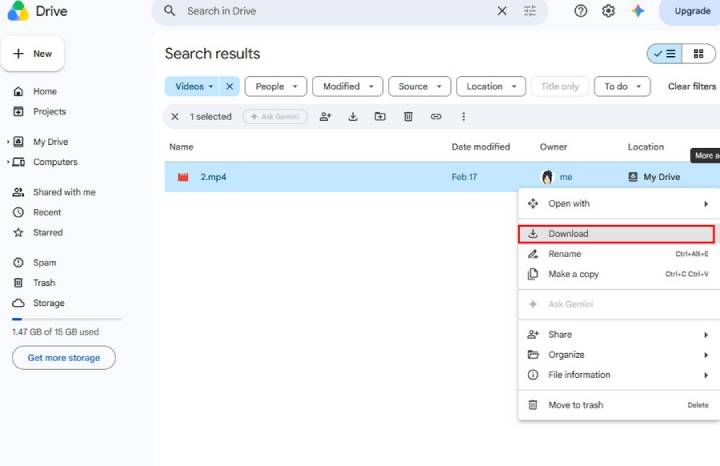Expand Organize submenu in context menu

(619, 355)
